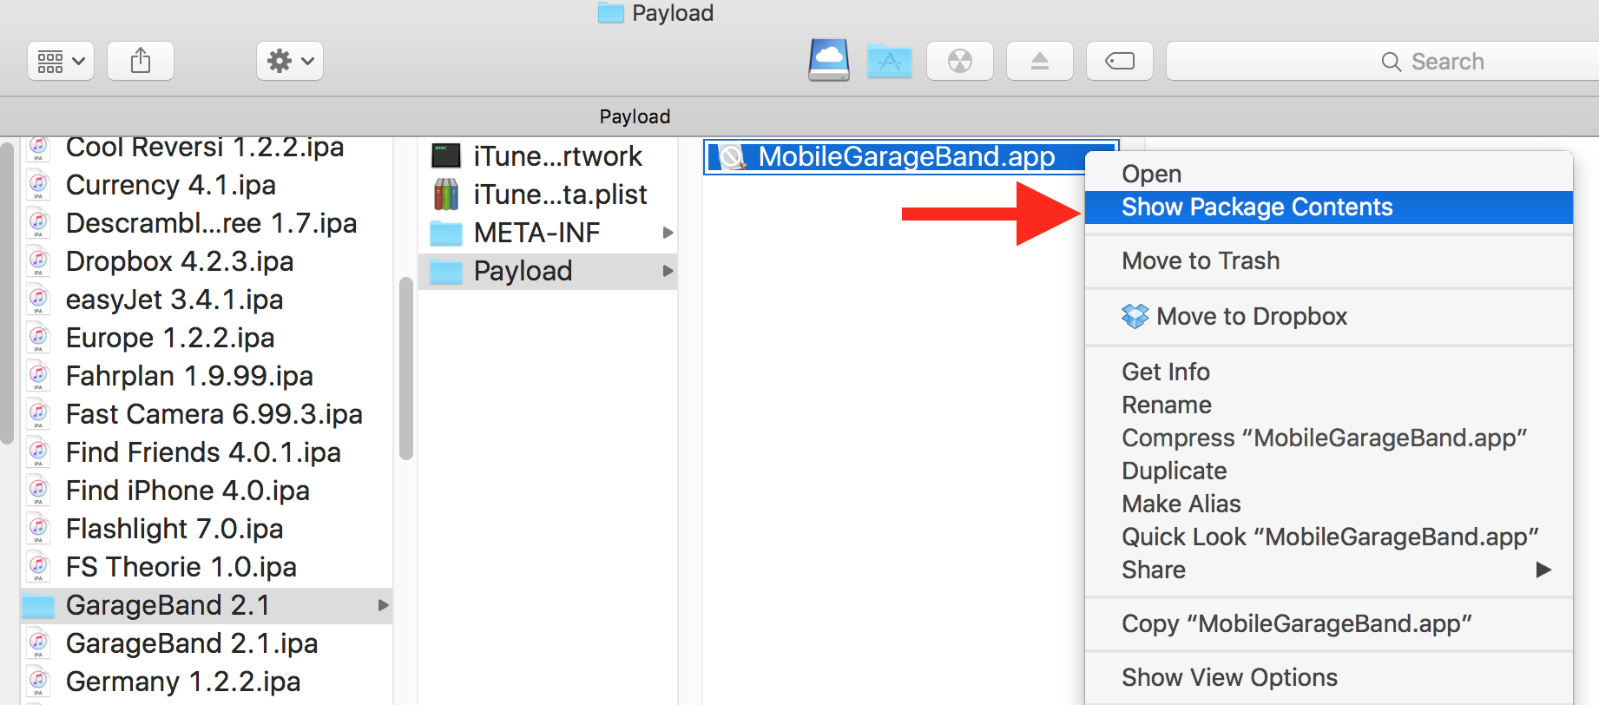Select Currency 4.1.ipa
Viewport: 1599px width, 705px height.
pyautogui.click(x=206, y=185)
